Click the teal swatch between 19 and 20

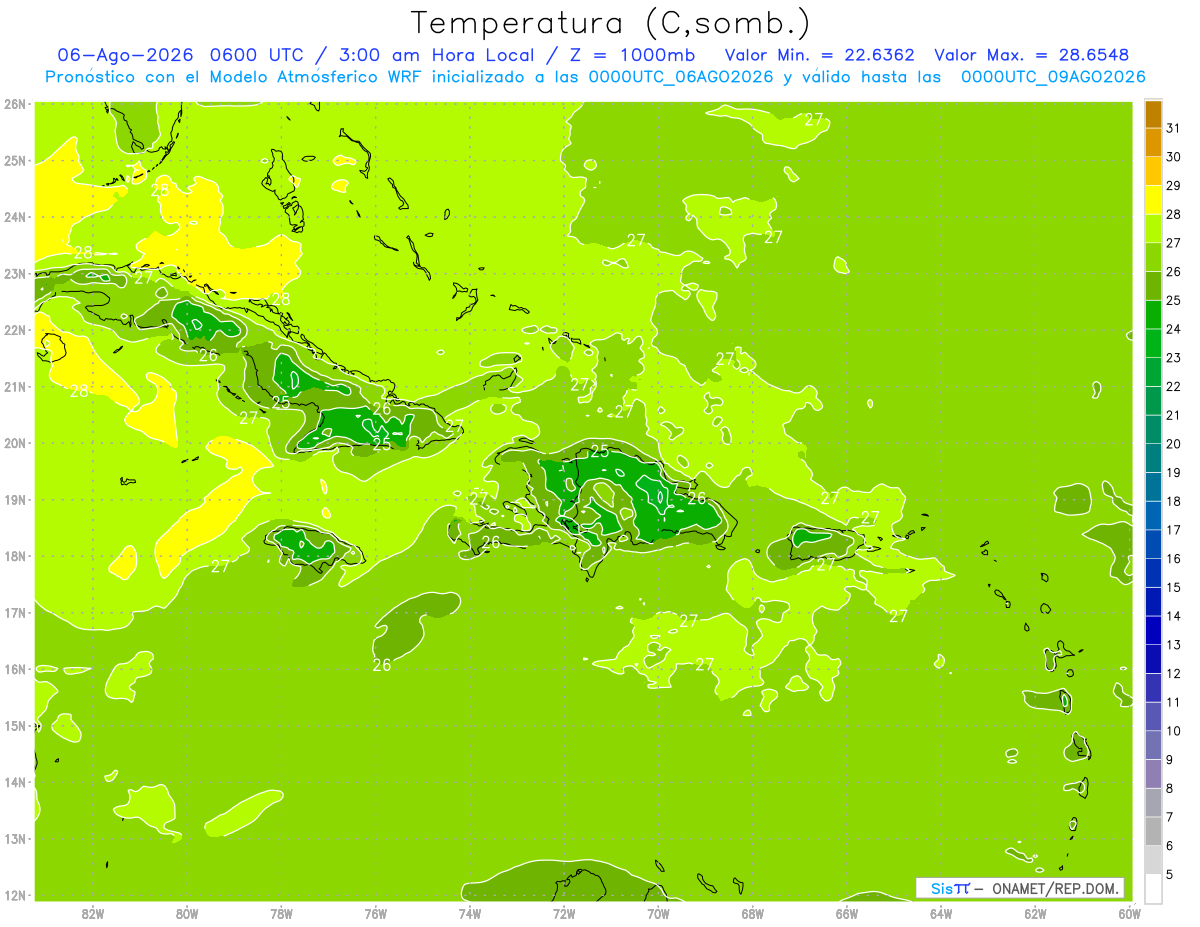(1153, 458)
